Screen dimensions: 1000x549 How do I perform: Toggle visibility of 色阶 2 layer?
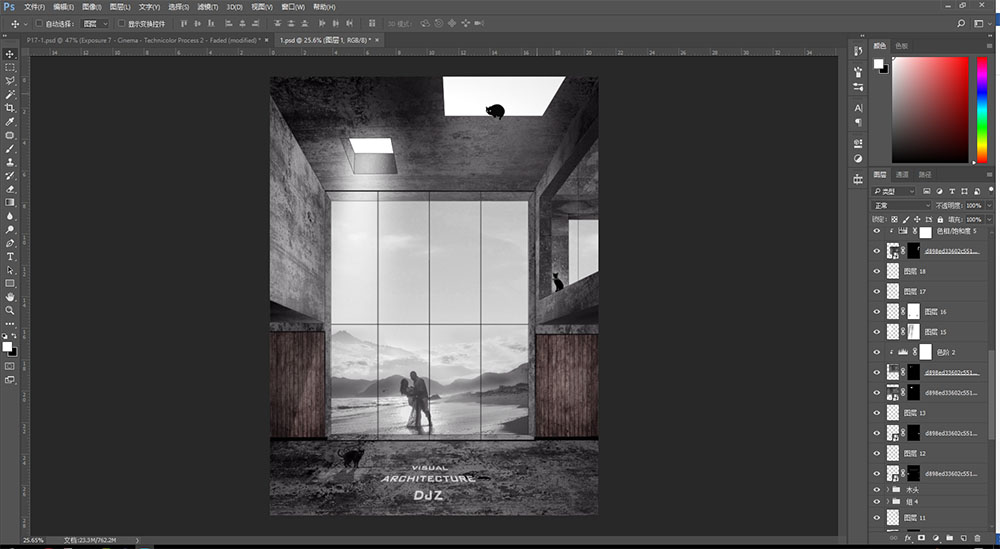point(877,352)
